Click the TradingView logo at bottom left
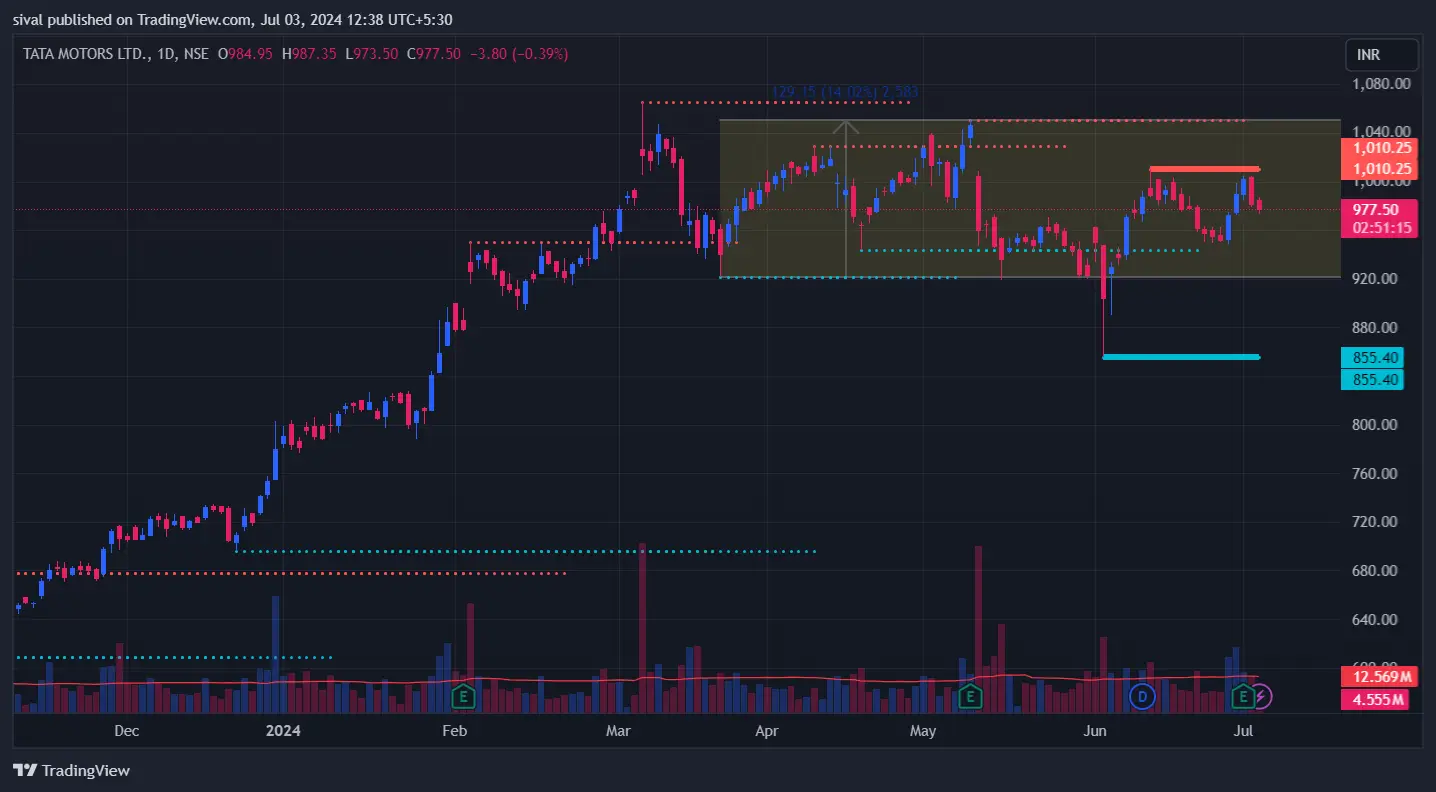This screenshot has width=1436, height=792. (x=72, y=770)
